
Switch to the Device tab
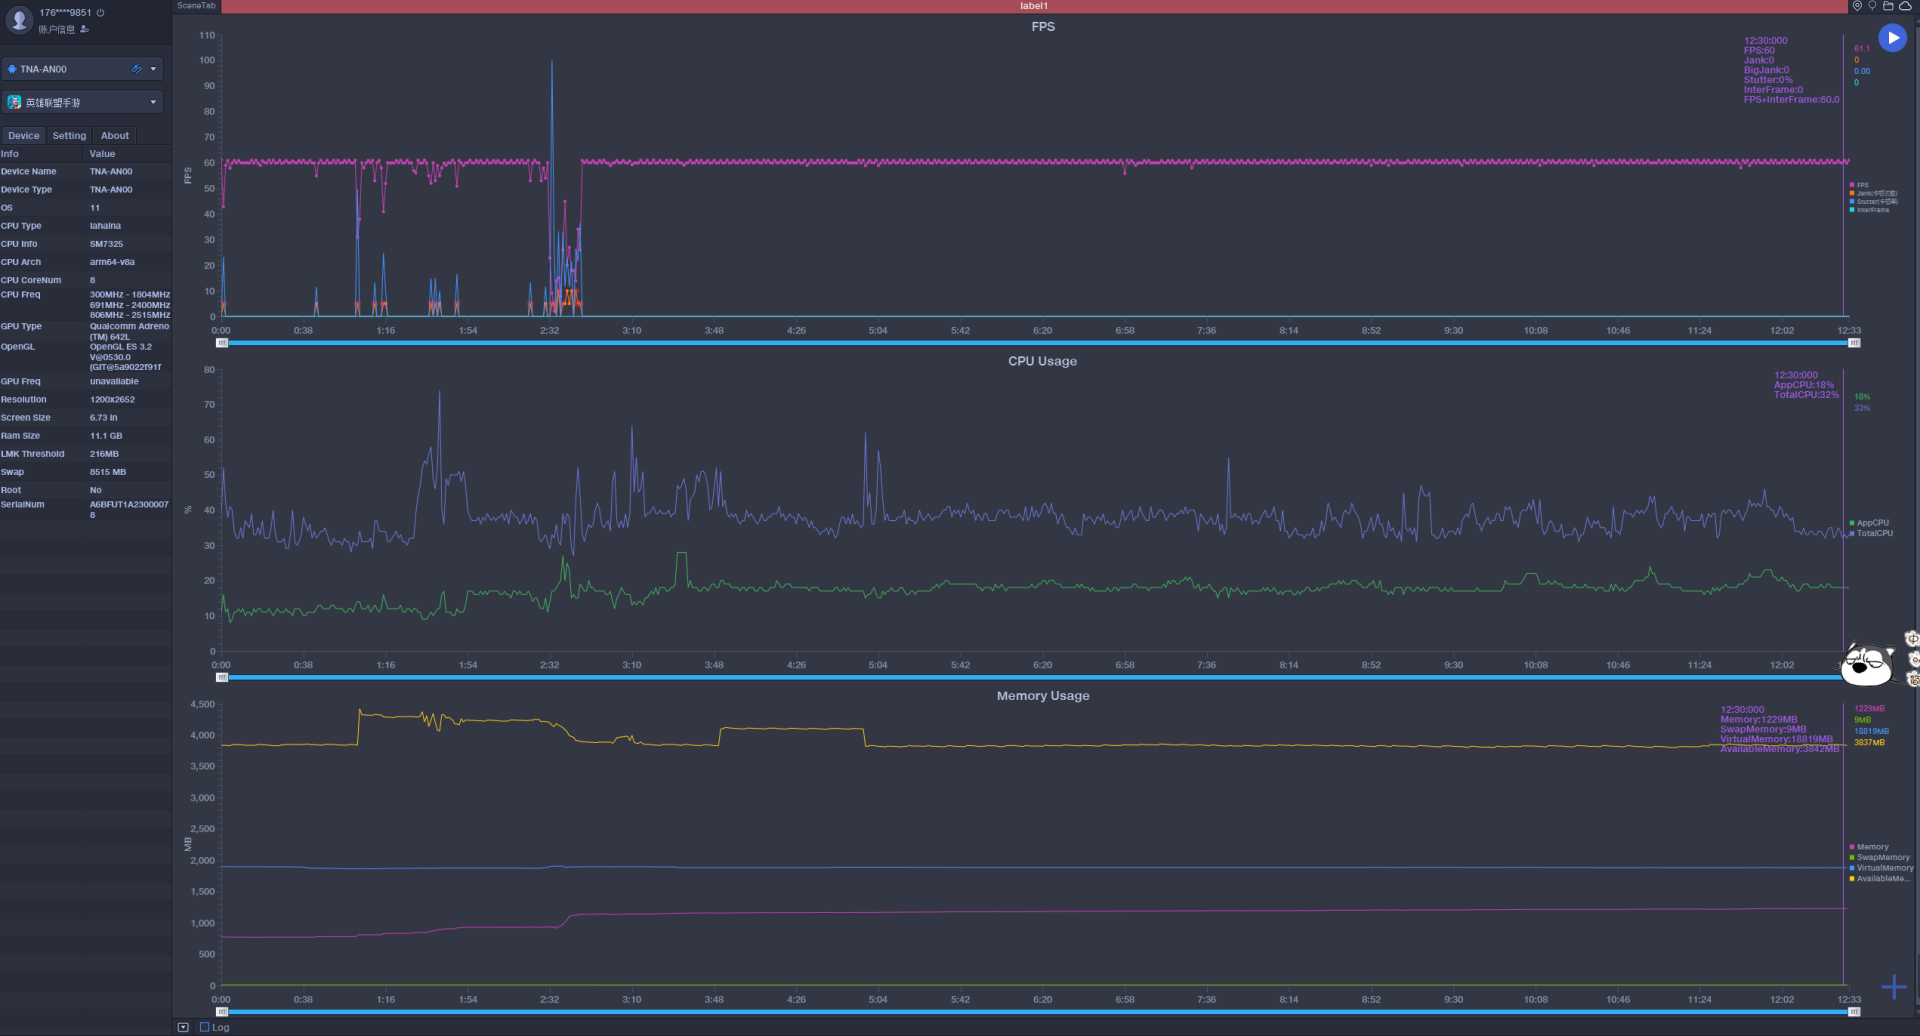(23, 135)
